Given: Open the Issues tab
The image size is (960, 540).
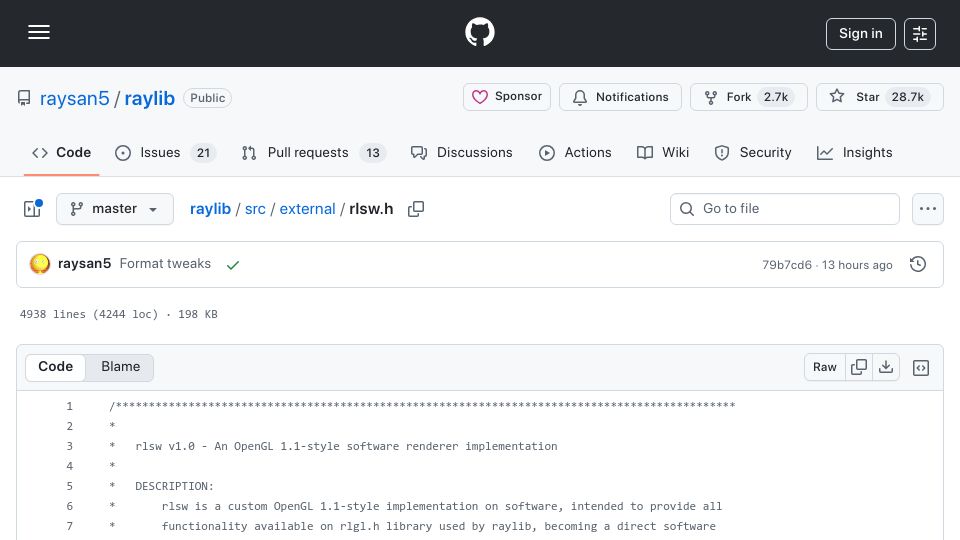Looking at the screenshot, I should pyautogui.click(x=165, y=152).
